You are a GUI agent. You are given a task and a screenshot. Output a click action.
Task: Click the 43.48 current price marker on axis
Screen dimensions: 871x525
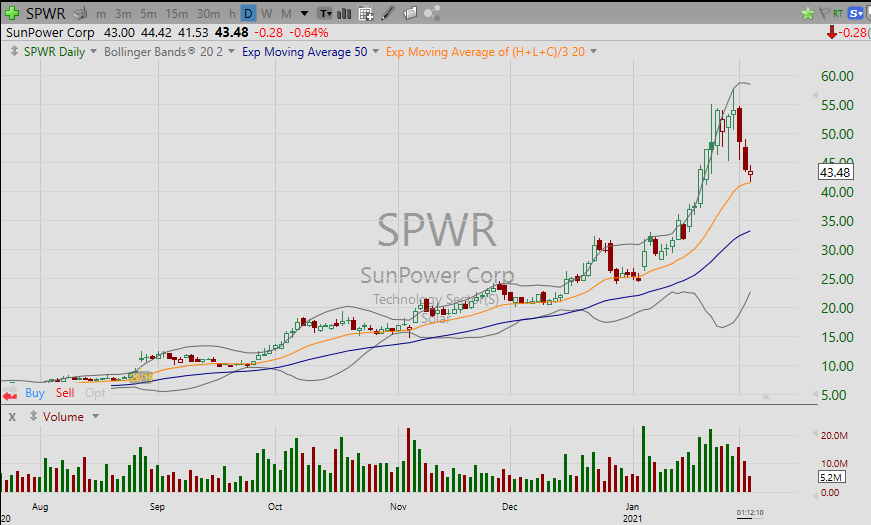click(x=835, y=172)
